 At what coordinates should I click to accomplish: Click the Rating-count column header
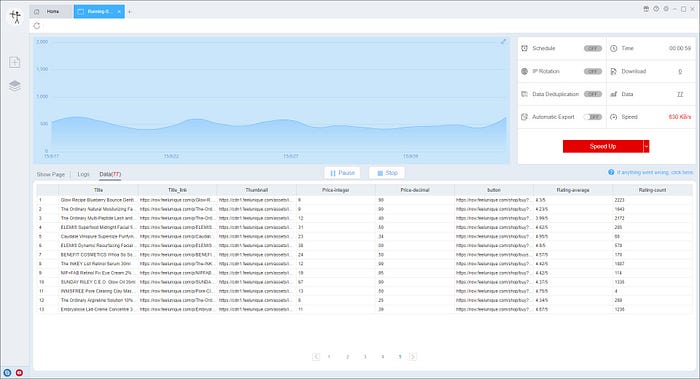tap(652, 190)
